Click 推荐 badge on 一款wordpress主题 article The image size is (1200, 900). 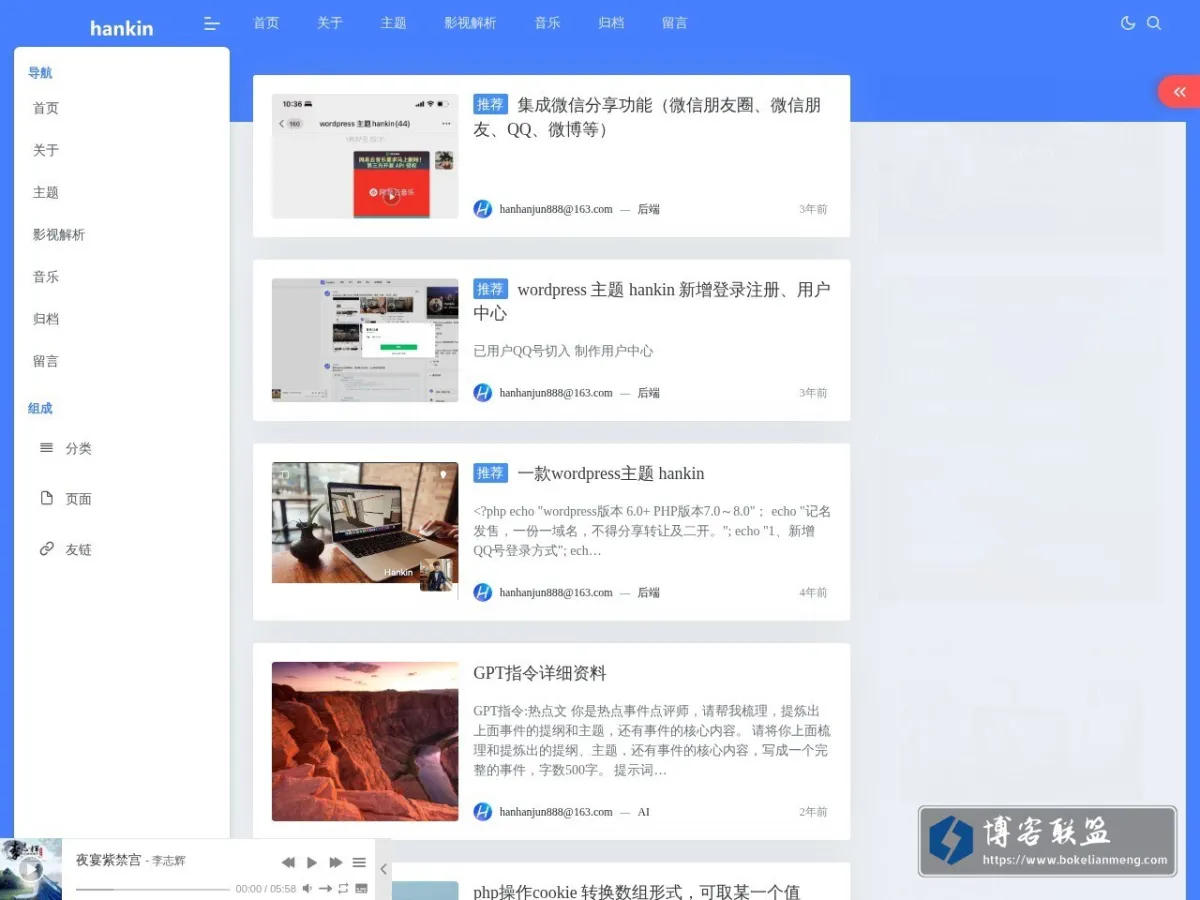coord(491,473)
